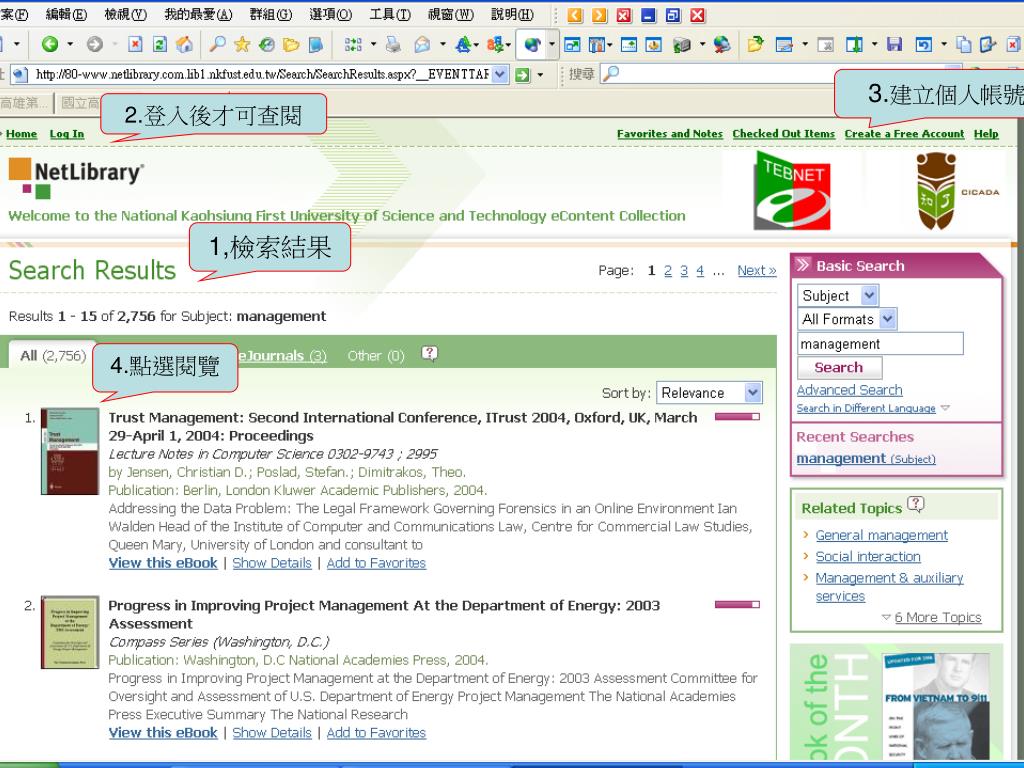Image resolution: width=1024 pixels, height=768 pixels.
Task: Go to results page 2
Action: 667,270
